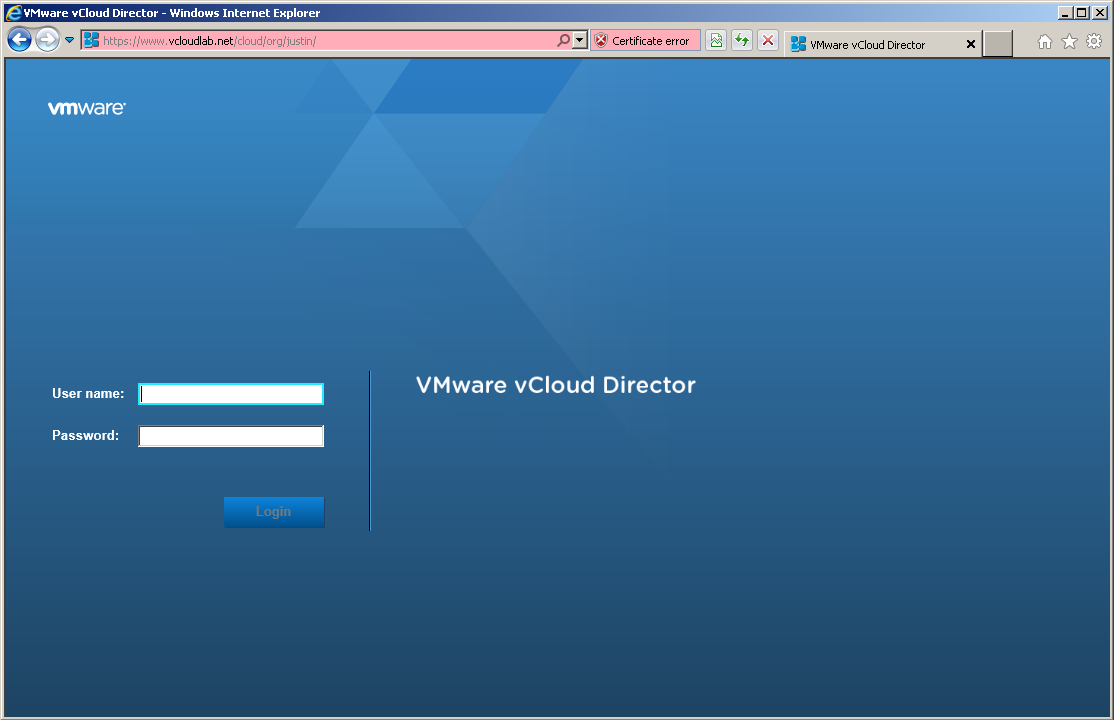This screenshot has height=720, width=1114.
Task: Open Favorites star icon
Action: click(x=1069, y=42)
